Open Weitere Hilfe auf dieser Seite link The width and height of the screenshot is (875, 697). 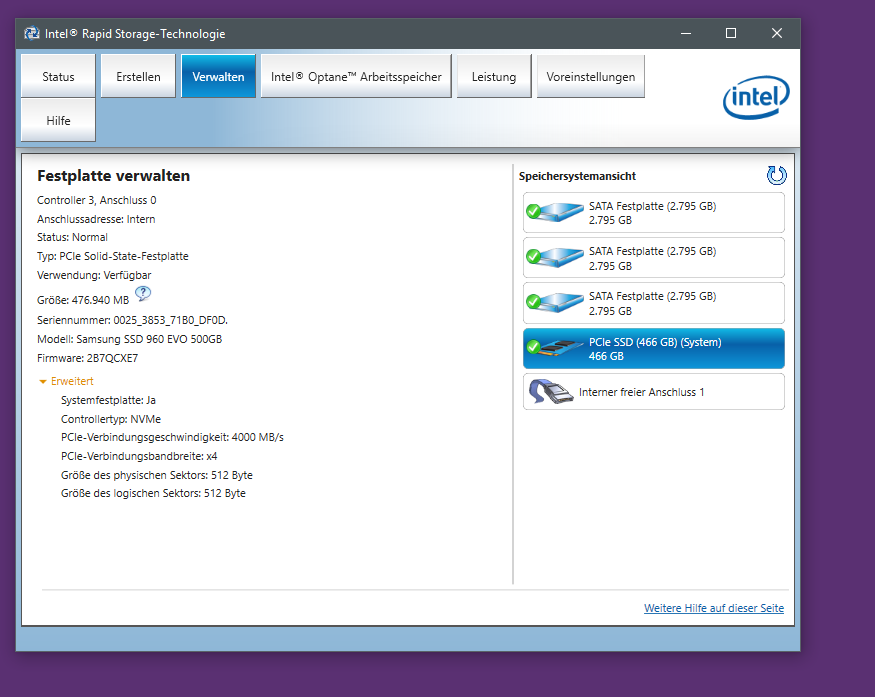click(714, 608)
